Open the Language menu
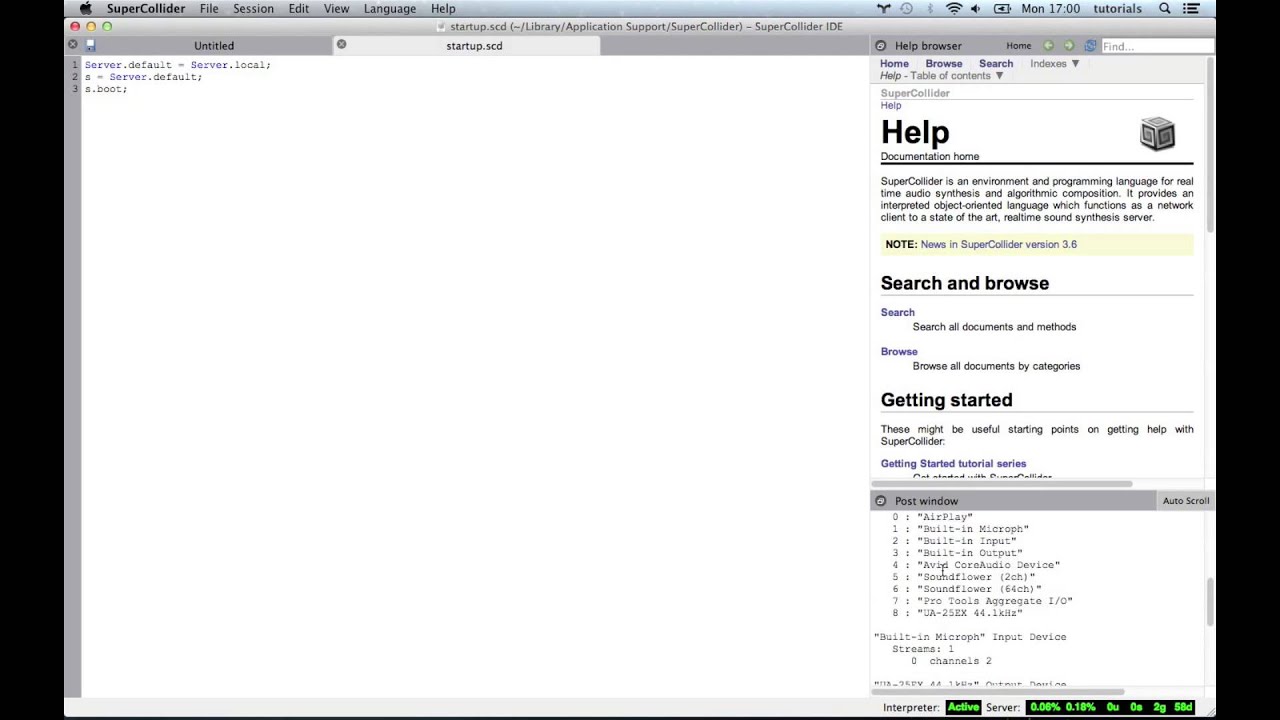The width and height of the screenshot is (1280, 720). pos(390,9)
